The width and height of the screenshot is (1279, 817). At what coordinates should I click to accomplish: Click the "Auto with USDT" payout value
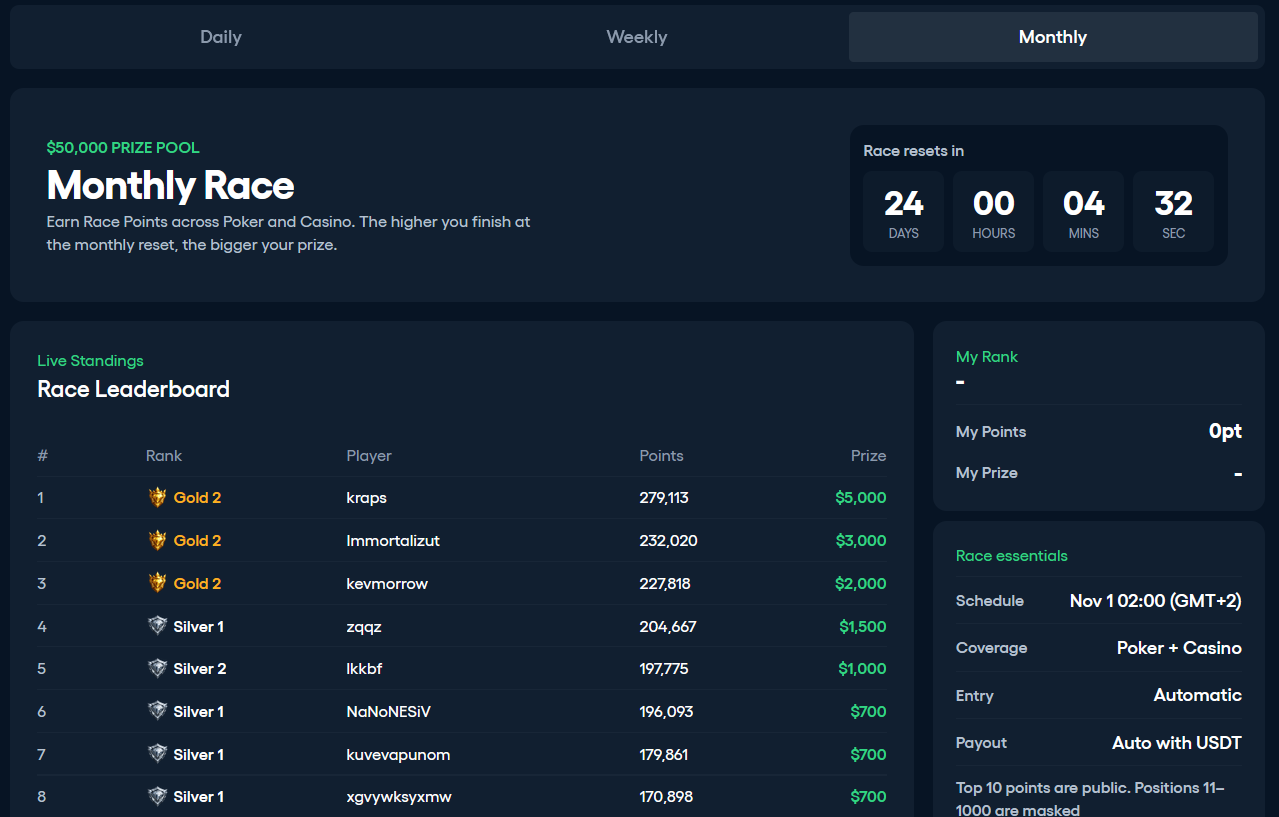pyautogui.click(x=1177, y=743)
